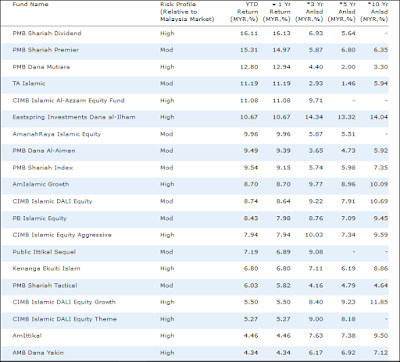Select 1 Yr return 8.64 for CIMB DALI Equity
This screenshot has height=362, width=400.
point(283,201)
